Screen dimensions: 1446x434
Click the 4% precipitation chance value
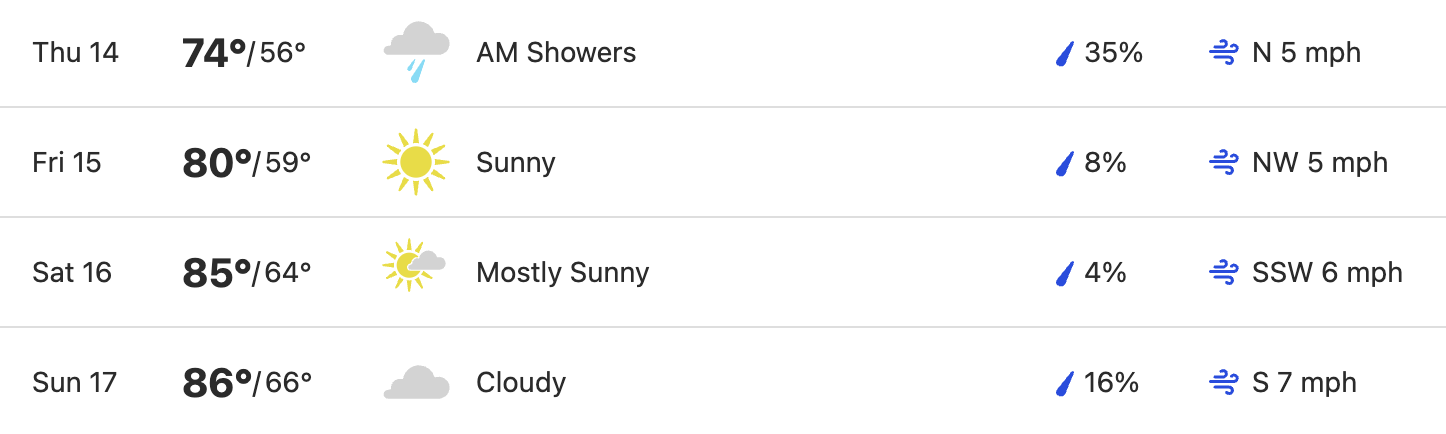click(x=1106, y=273)
